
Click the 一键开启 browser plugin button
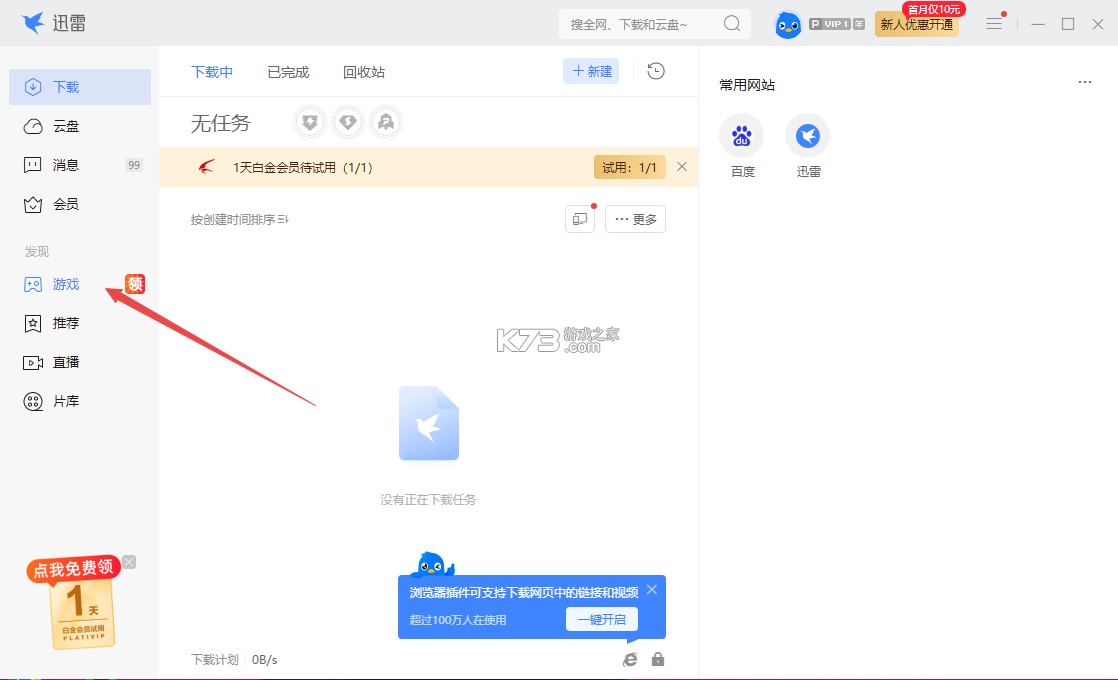(602, 619)
